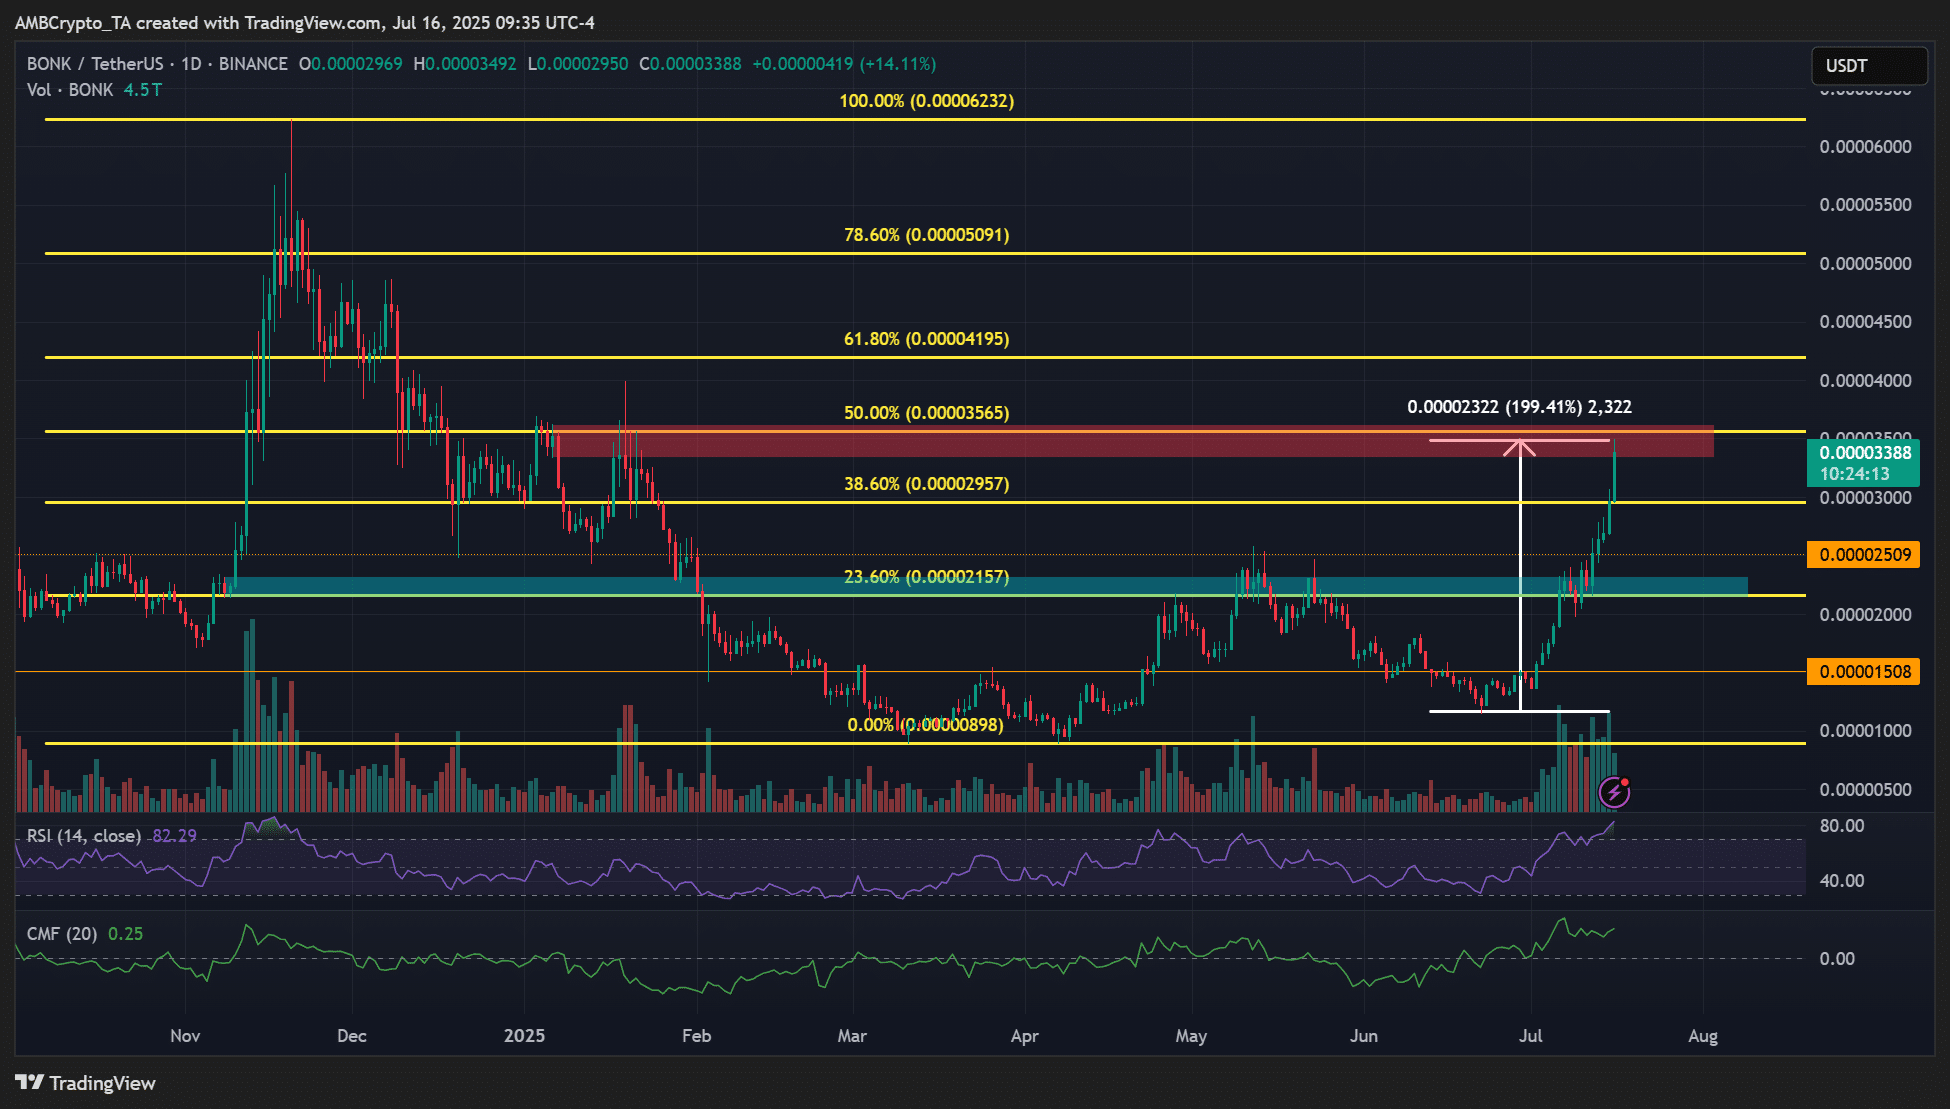The height and width of the screenshot is (1109, 1950).
Task: Click the orange 0.00001508 price label
Action: click(x=1864, y=672)
